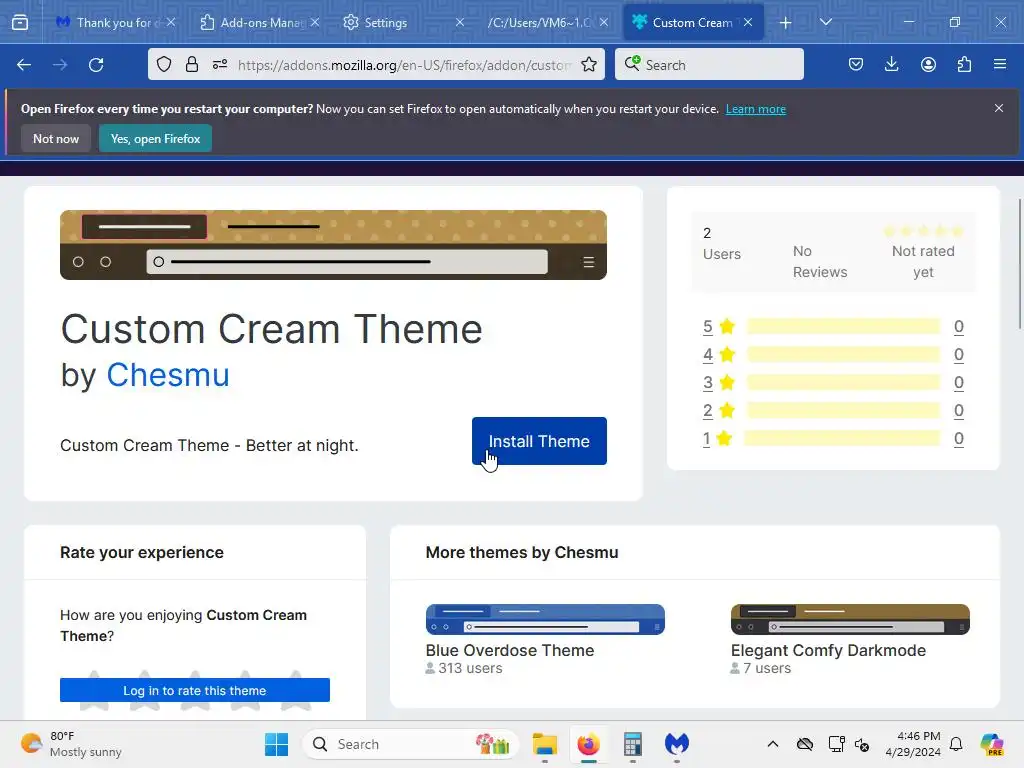Save page to Pocket

[x=856, y=65]
